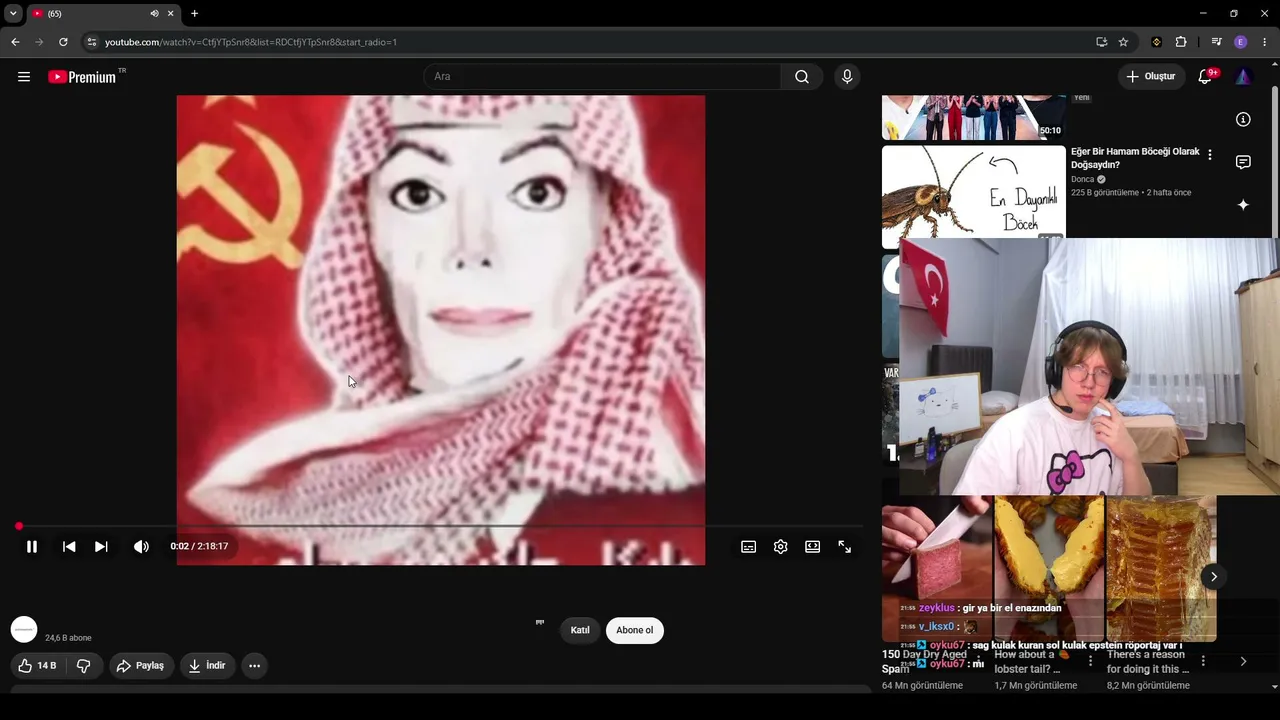Close the (65) YouTube tab
Viewport: 1280px width, 720px height.
tap(171, 14)
